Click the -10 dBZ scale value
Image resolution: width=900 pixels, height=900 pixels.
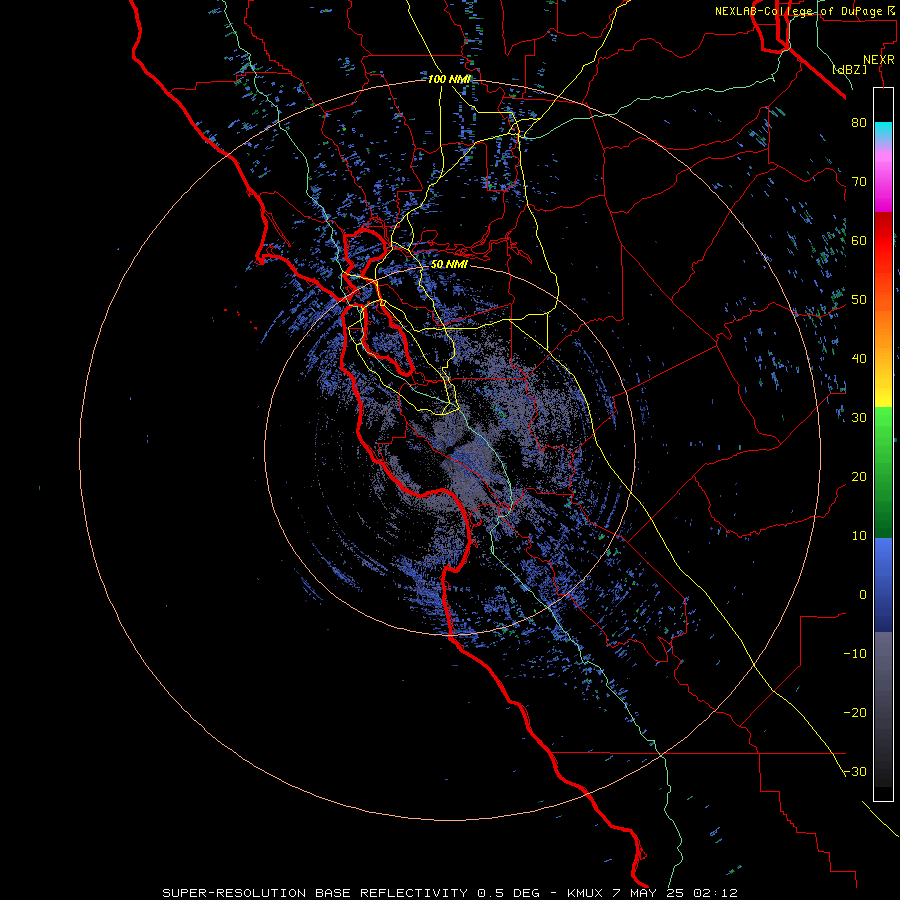click(x=855, y=654)
